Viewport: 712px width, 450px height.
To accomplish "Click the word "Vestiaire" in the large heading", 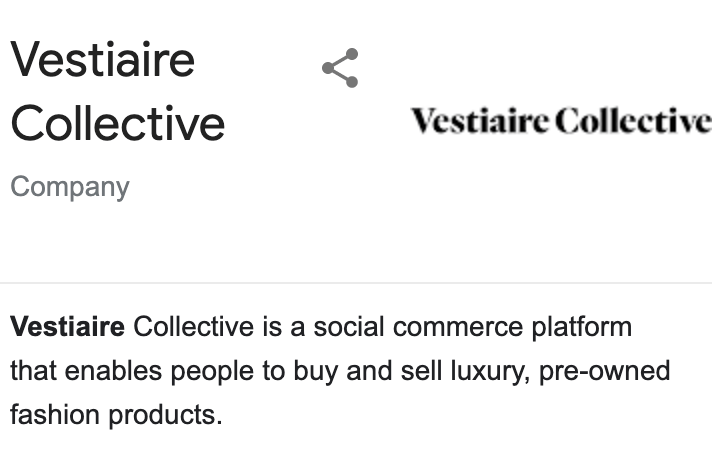I will pos(103,59).
